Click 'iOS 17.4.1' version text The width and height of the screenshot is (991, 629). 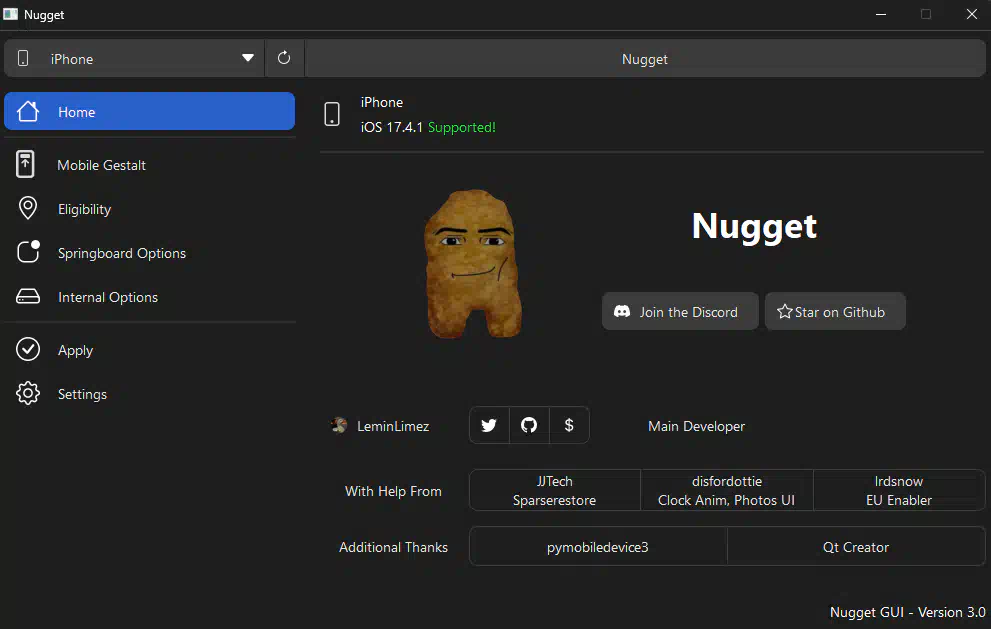(x=392, y=127)
